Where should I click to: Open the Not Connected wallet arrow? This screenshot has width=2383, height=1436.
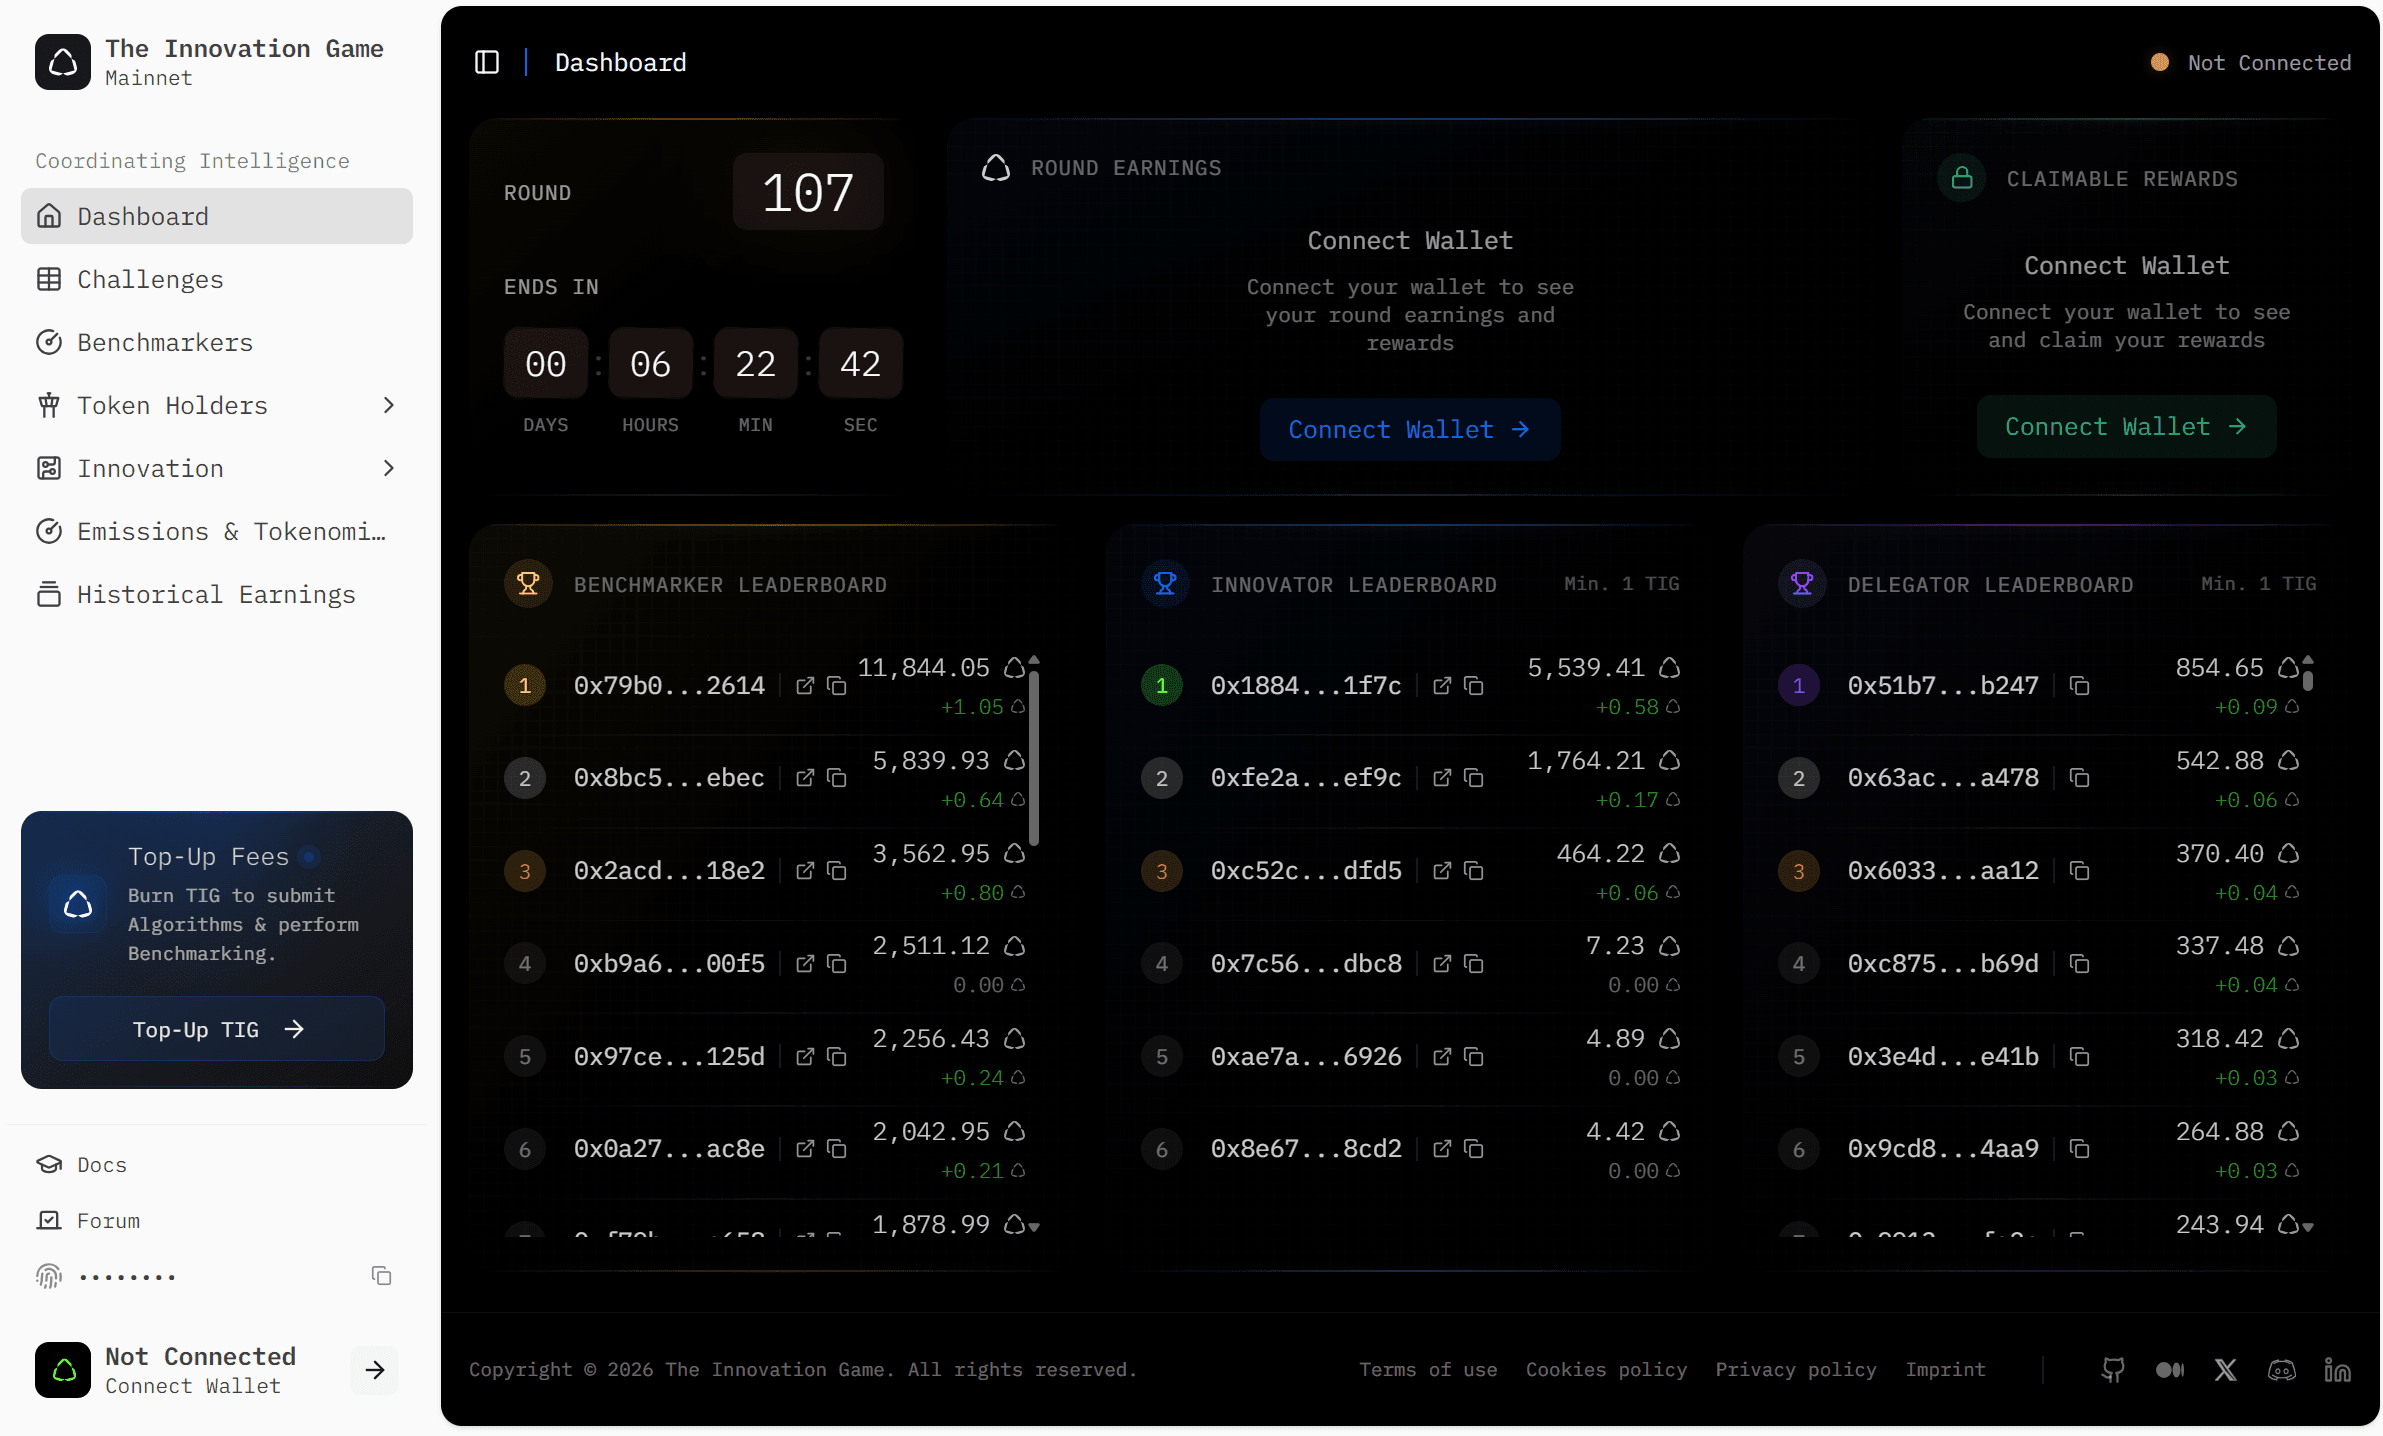[x=375, y=1370]
